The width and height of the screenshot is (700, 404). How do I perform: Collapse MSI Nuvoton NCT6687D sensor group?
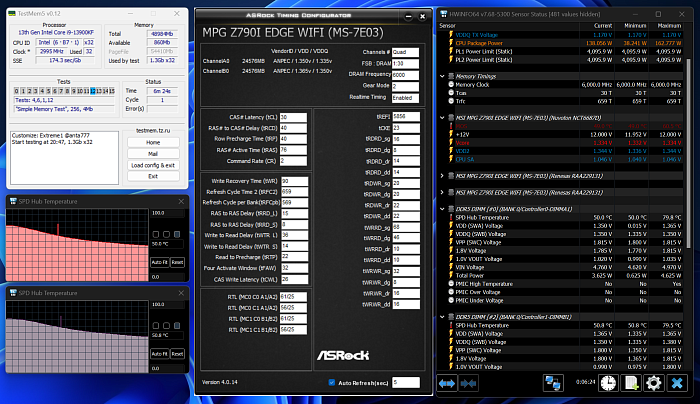(x=442, y=118)
